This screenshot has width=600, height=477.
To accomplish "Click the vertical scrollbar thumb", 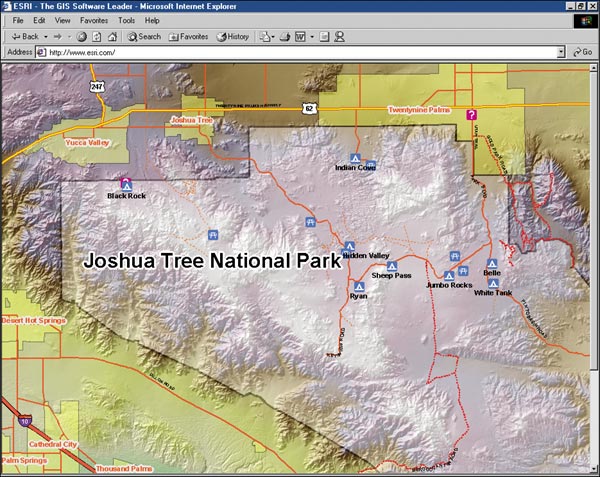I will [593, 221].
